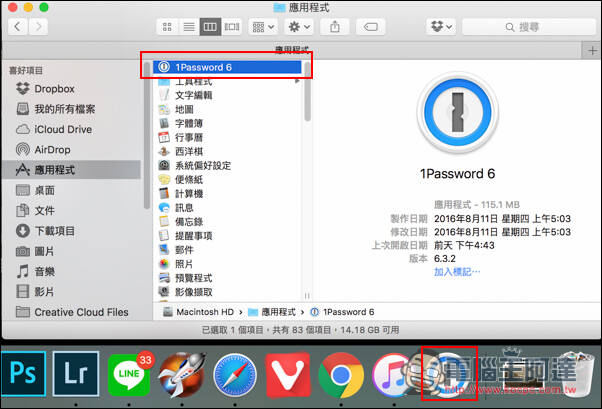The image size is (602, 409).
Task: Select 應用程式 in the sidebar
Action: [71, 170]
